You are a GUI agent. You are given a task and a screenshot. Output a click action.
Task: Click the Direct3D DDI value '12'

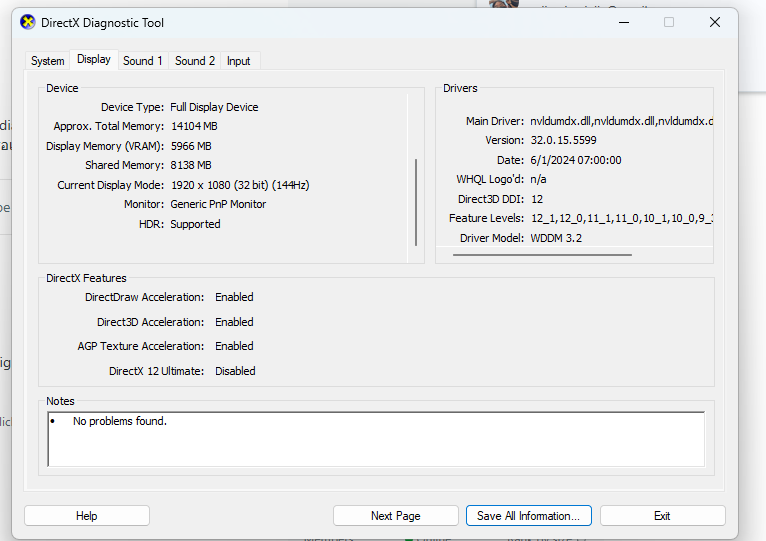pos(537,199)
